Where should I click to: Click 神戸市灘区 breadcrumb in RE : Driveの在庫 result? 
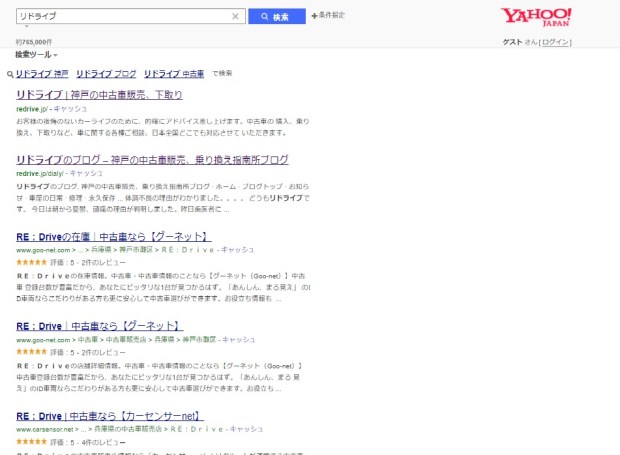coord(136,250)
